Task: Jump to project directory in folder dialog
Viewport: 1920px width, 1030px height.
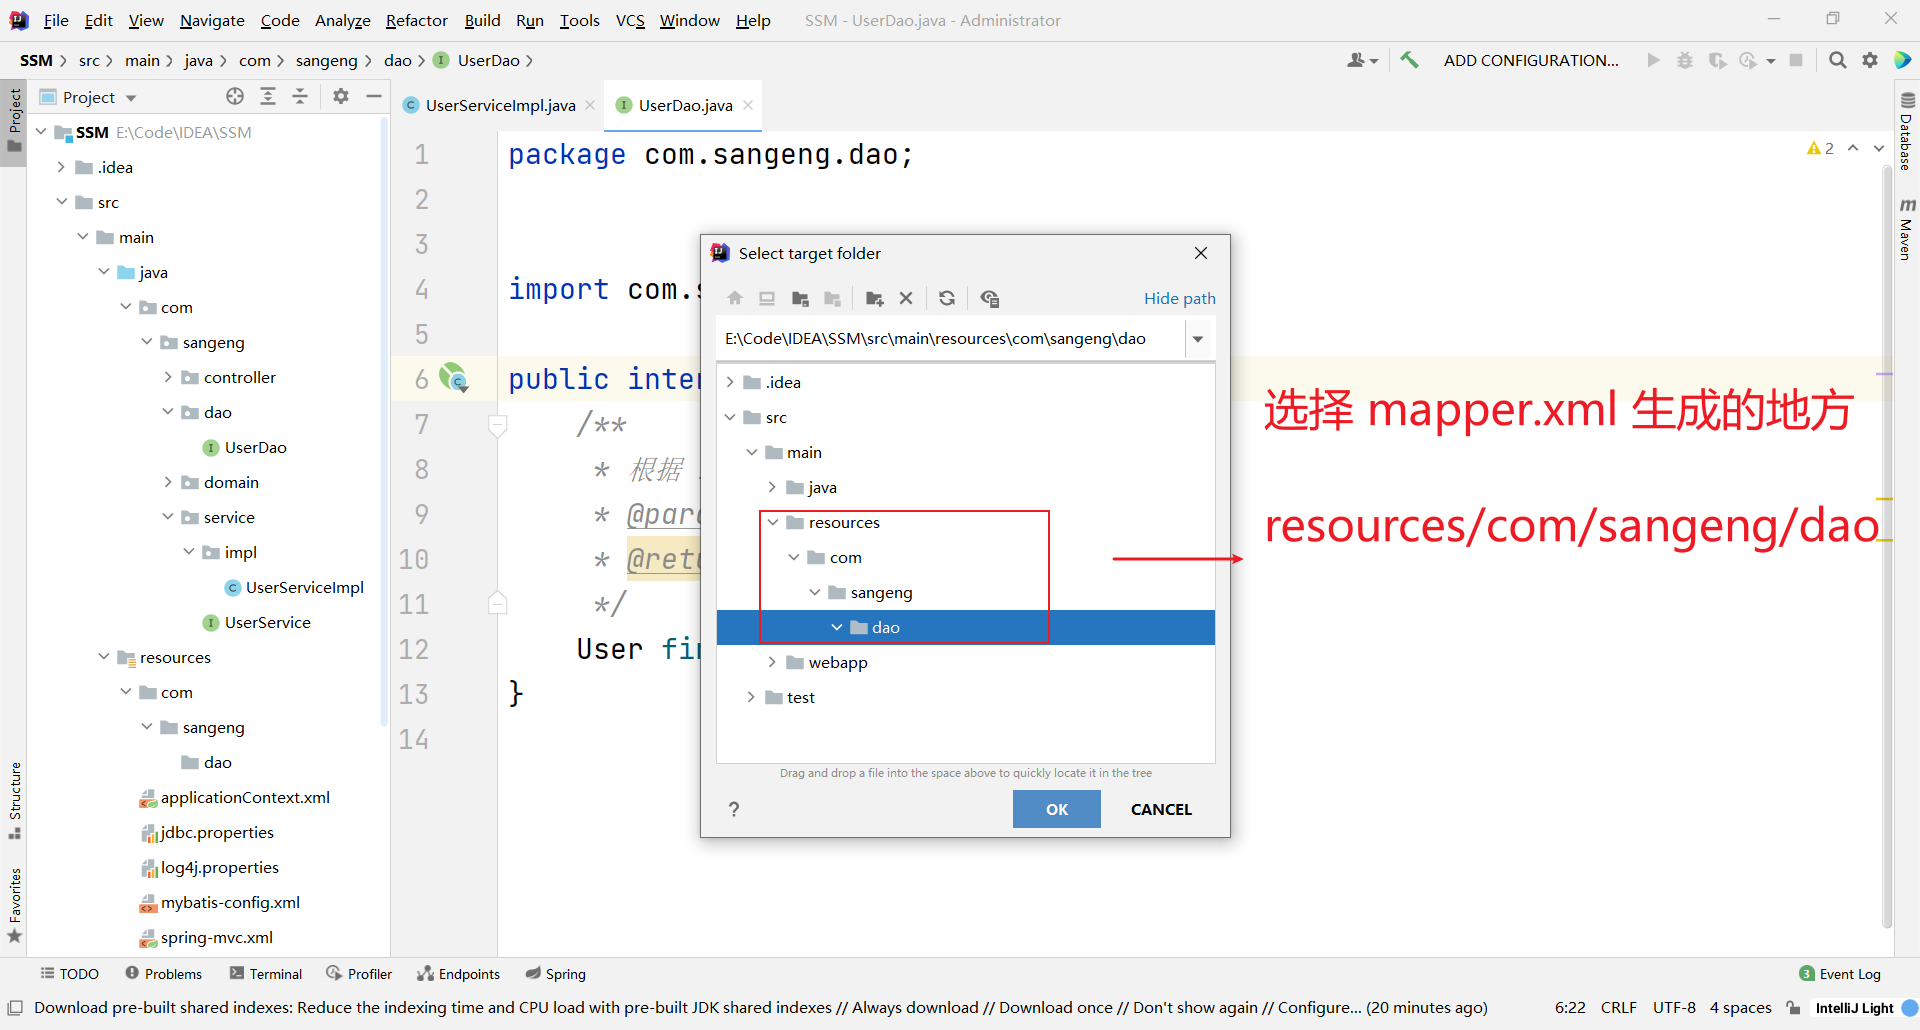Action: pyautogui.click(x=800, y=298)
